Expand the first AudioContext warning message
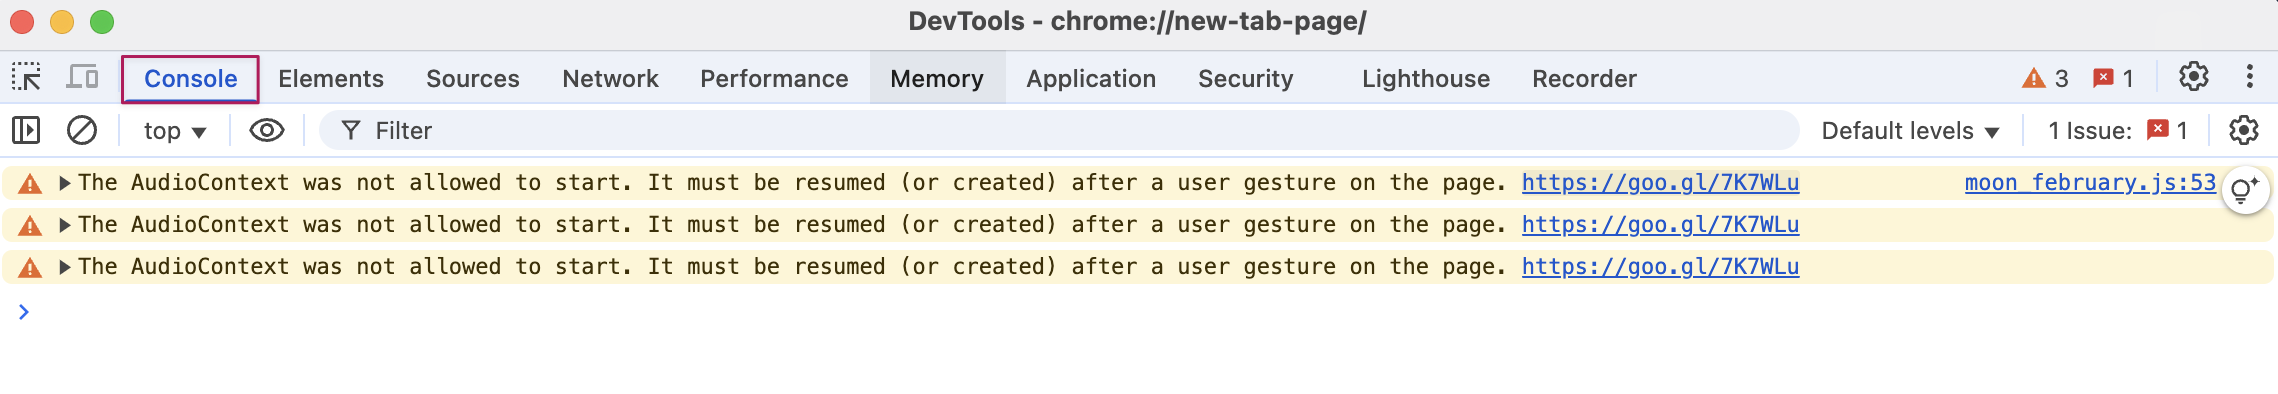Viewport: 2278px width, 394px height. pos(64,183)
